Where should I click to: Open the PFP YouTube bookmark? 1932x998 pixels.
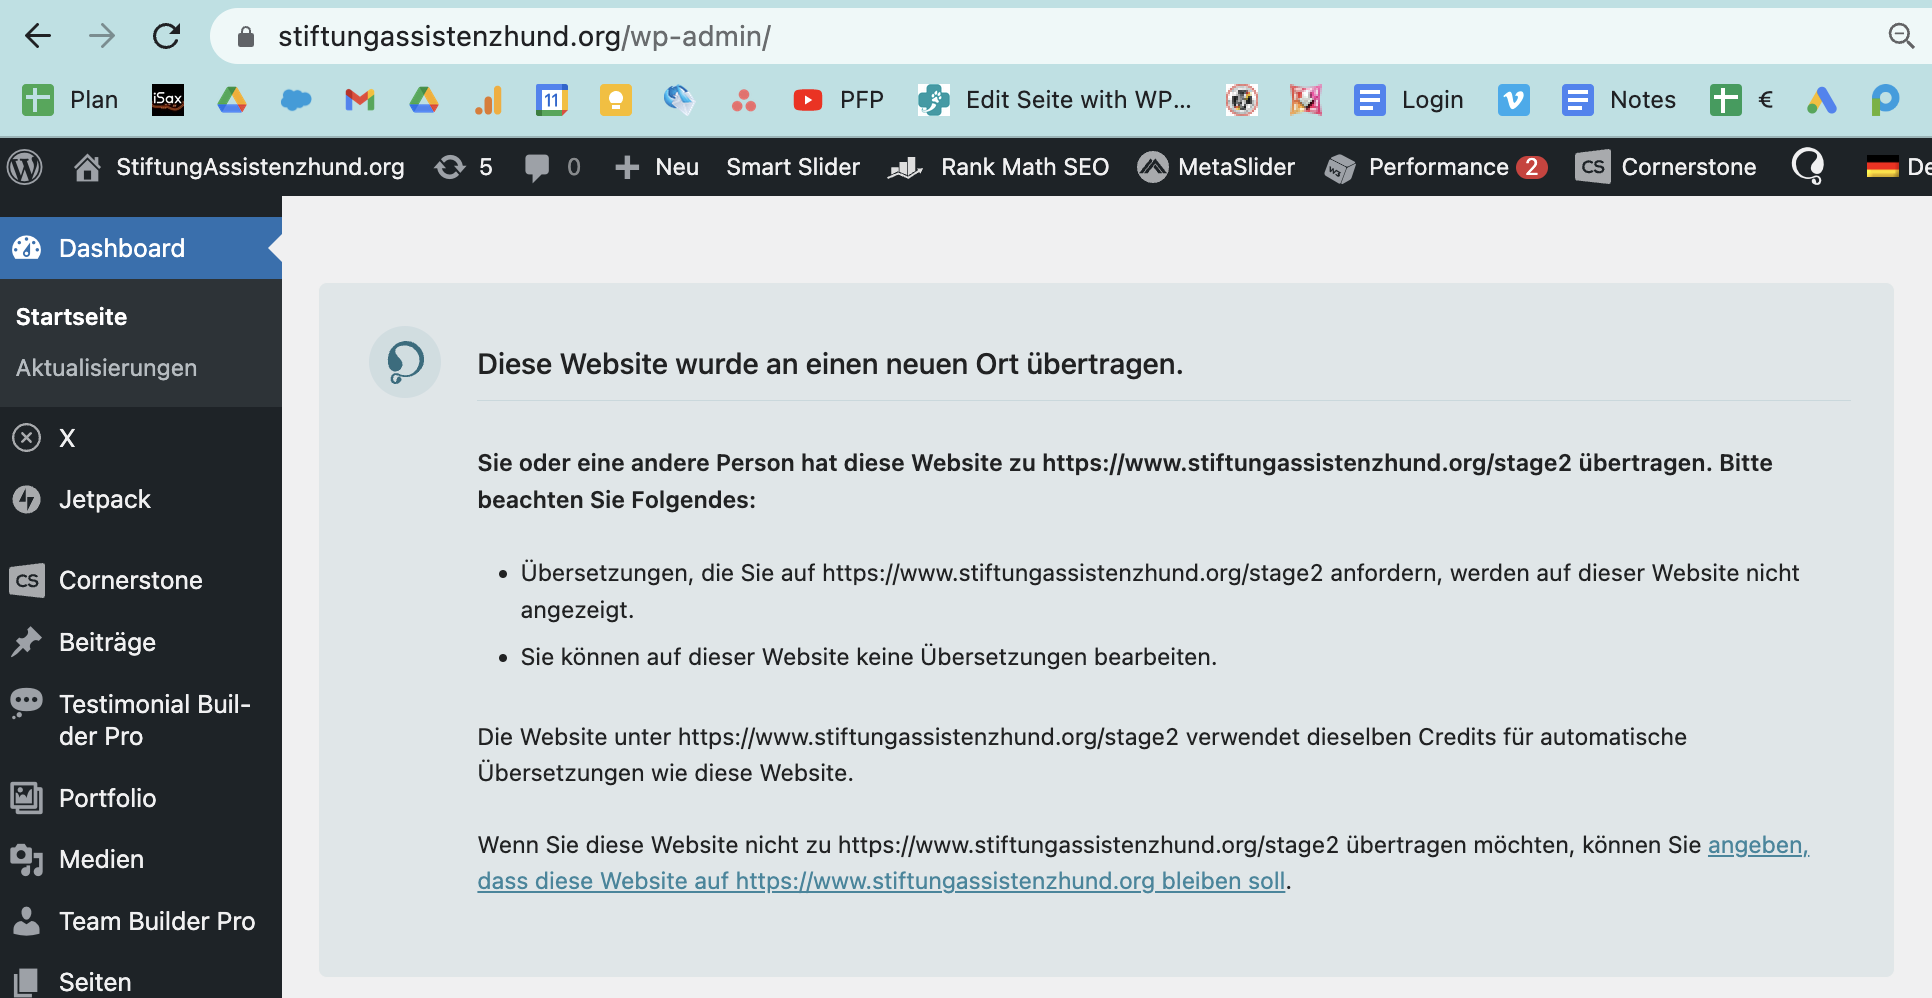click(x=838, y=100)
